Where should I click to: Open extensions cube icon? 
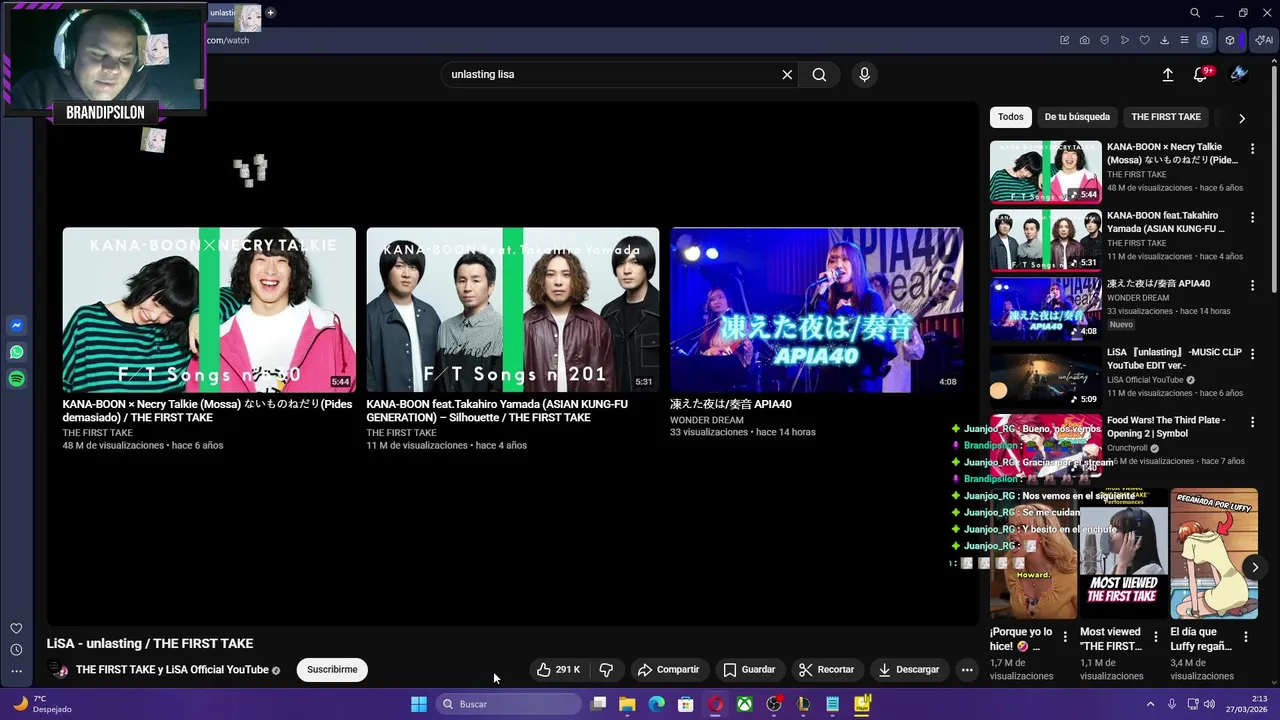click(x=1230, y=40)
